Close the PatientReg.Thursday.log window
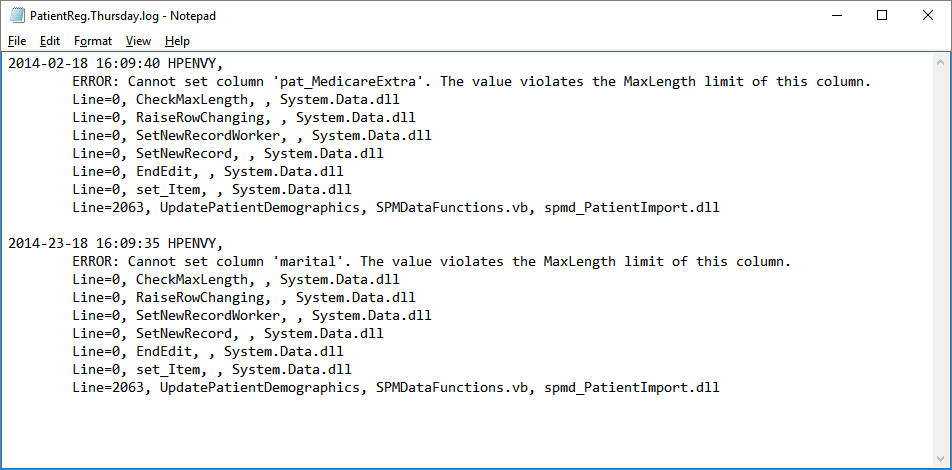Viewport: 952px width, 470px height. click(x=928, y=16)
